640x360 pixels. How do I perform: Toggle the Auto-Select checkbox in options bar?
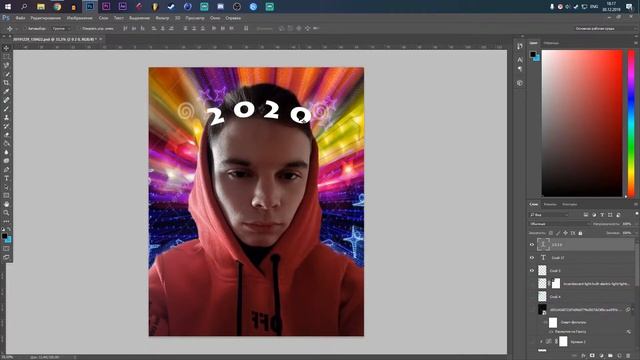click(24, 29)
